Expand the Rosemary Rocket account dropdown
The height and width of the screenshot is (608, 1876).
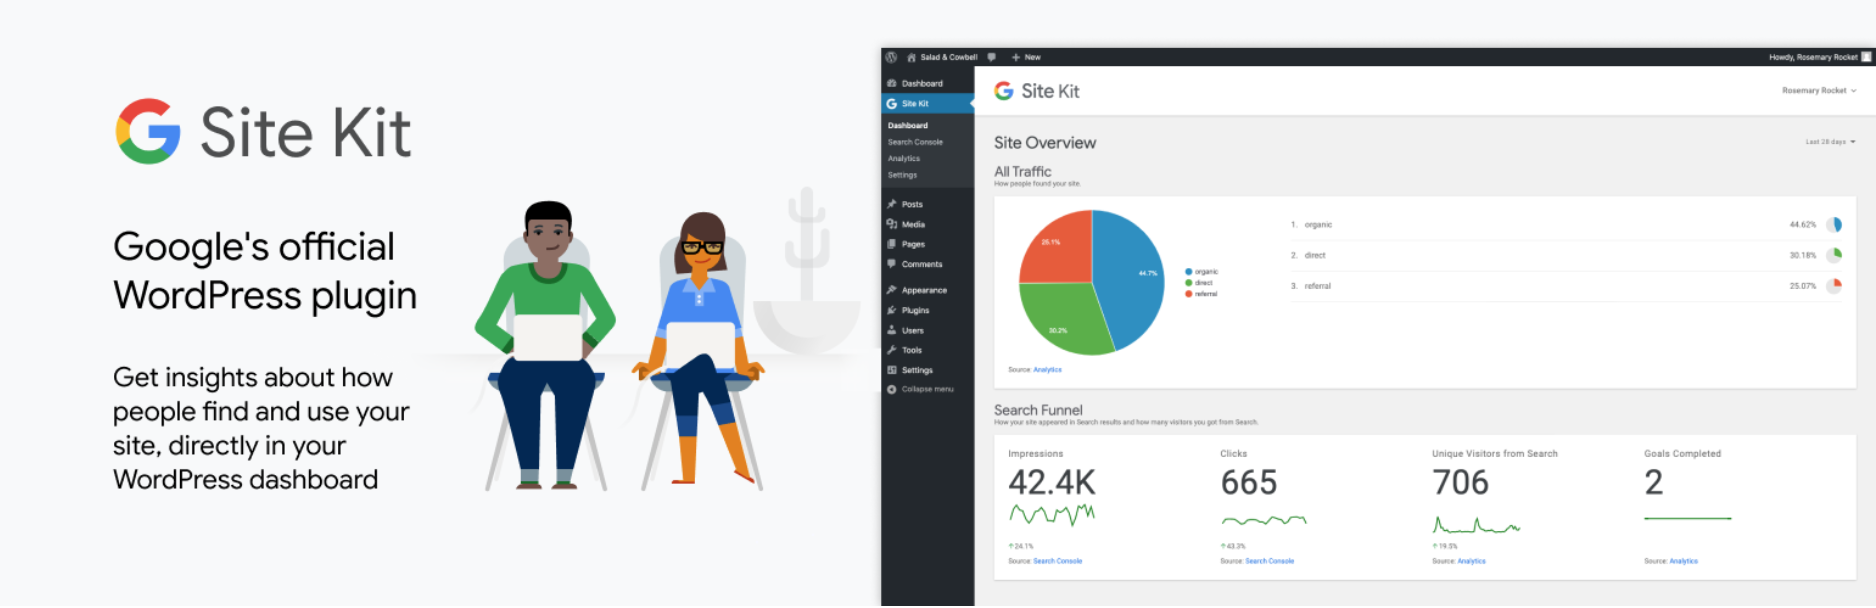tap(1819, 91)
